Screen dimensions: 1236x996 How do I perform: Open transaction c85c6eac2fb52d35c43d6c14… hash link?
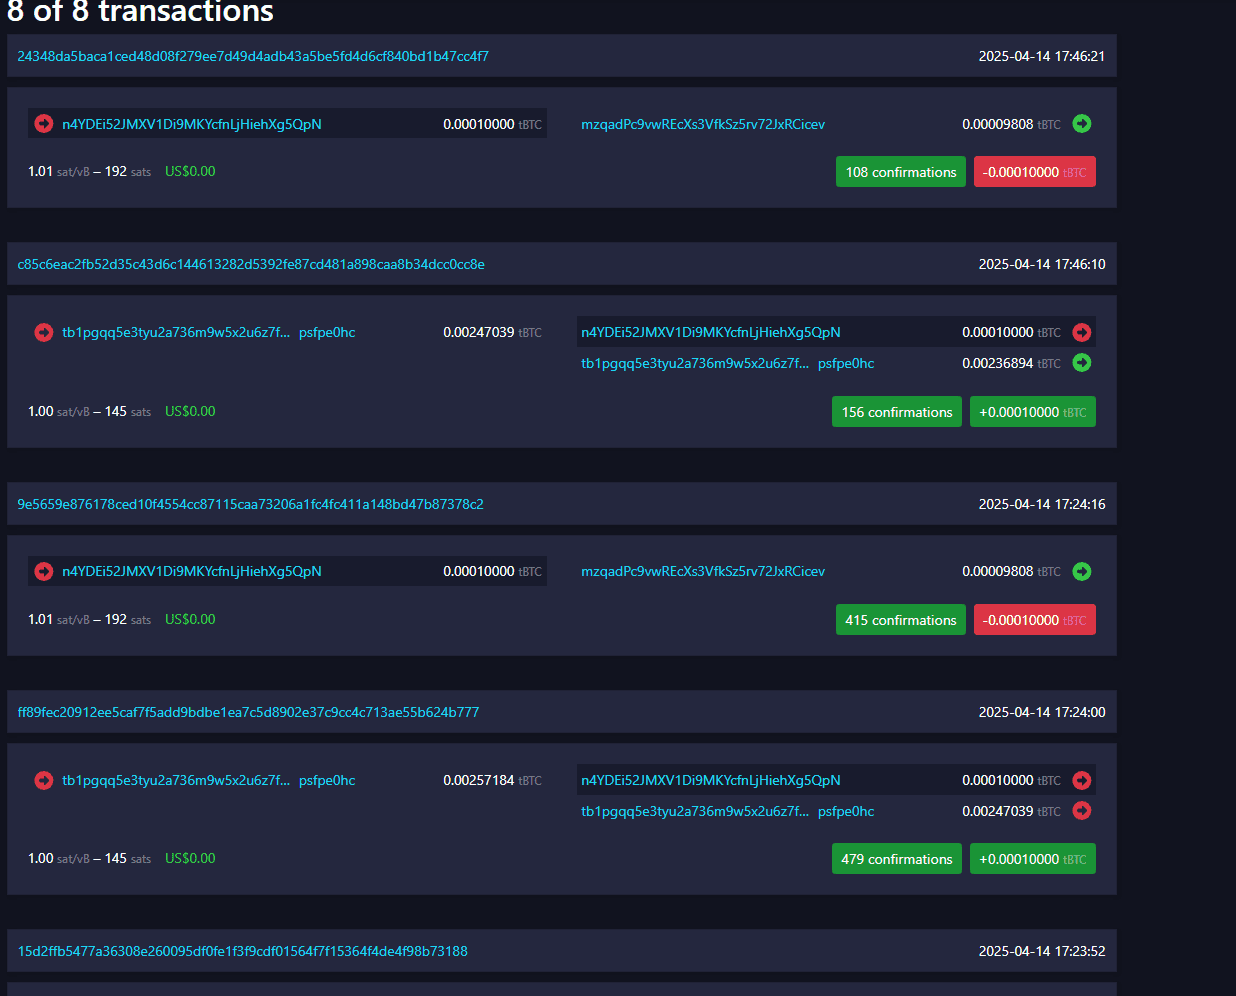point(251,264)
